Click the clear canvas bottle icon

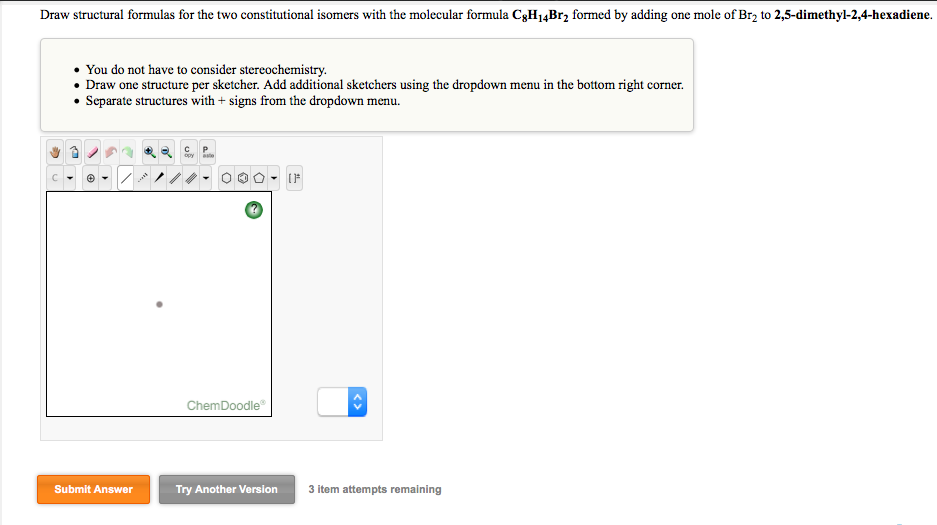click(x=73, y=153)
